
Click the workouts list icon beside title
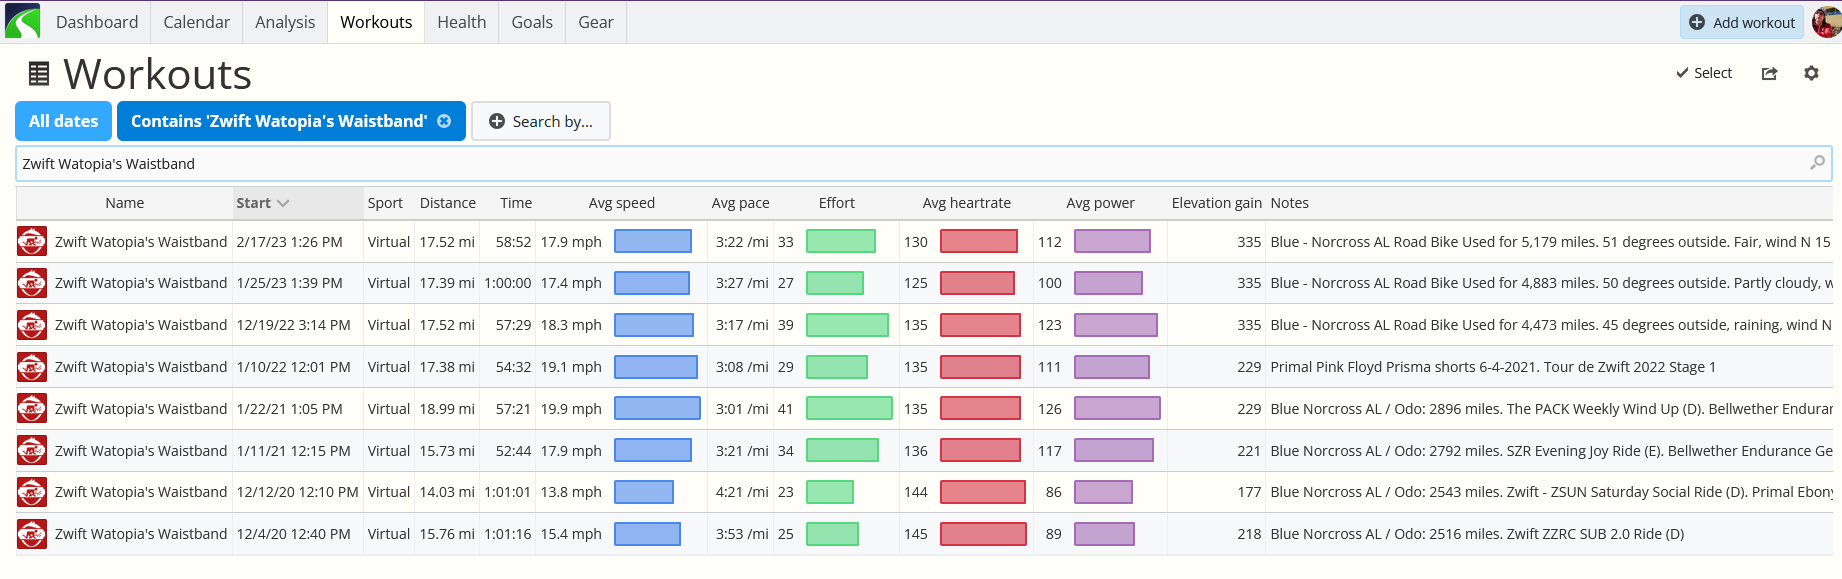39,74
